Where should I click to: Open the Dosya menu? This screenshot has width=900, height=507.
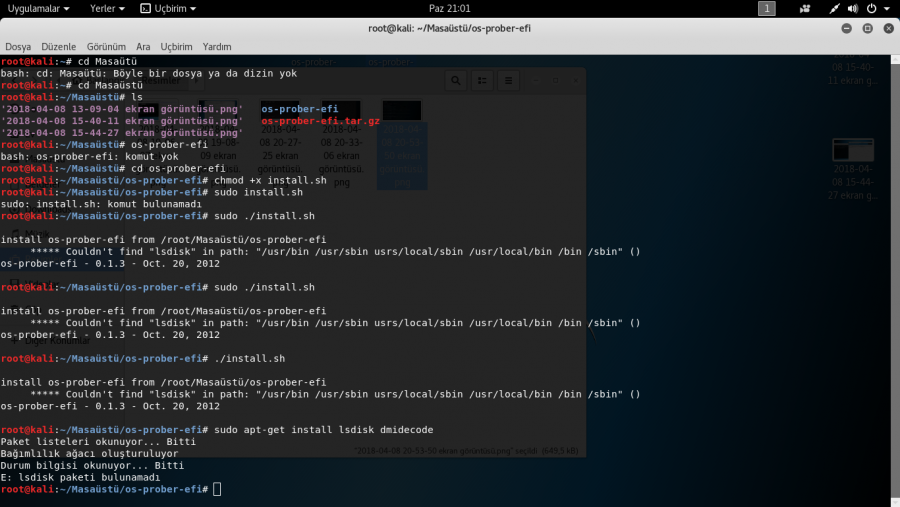[x=18, y=47]
